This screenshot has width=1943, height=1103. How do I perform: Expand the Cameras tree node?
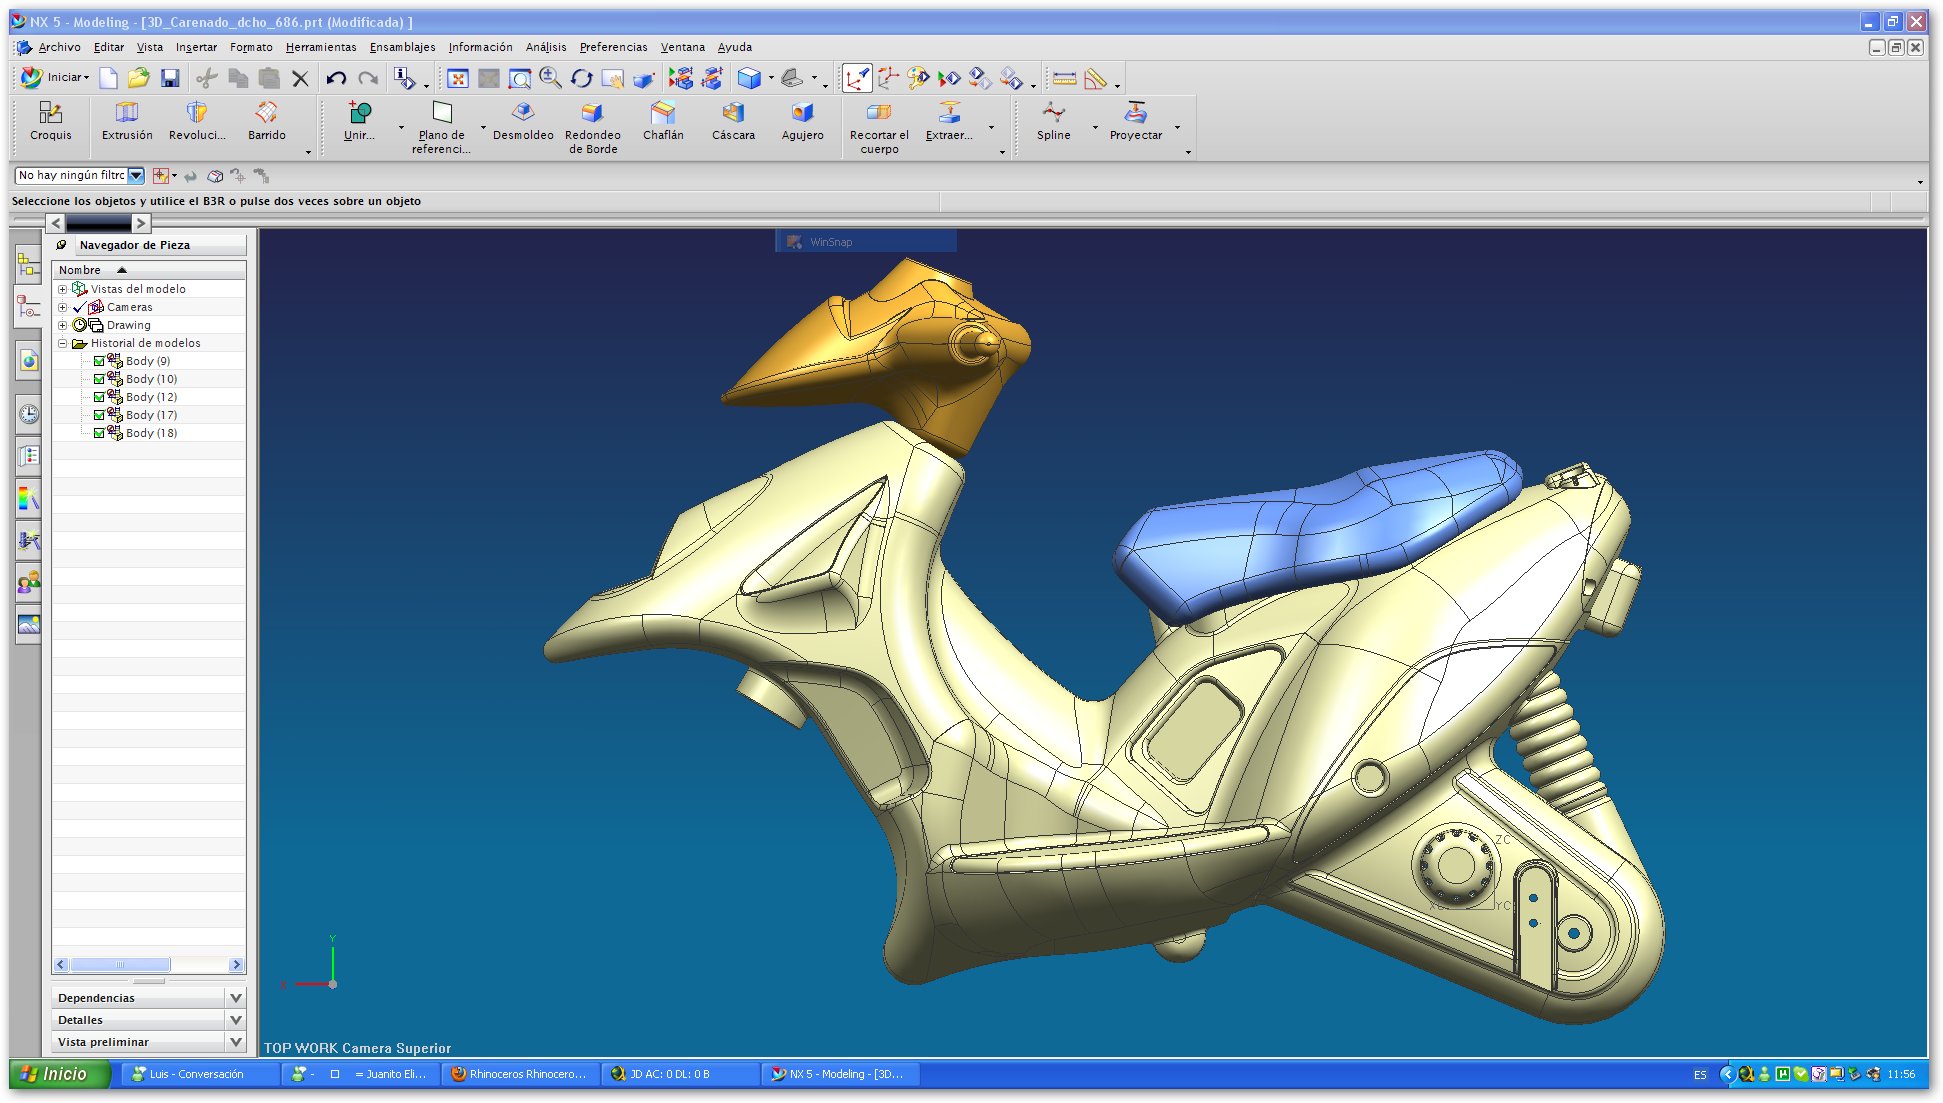coord(63,307)
